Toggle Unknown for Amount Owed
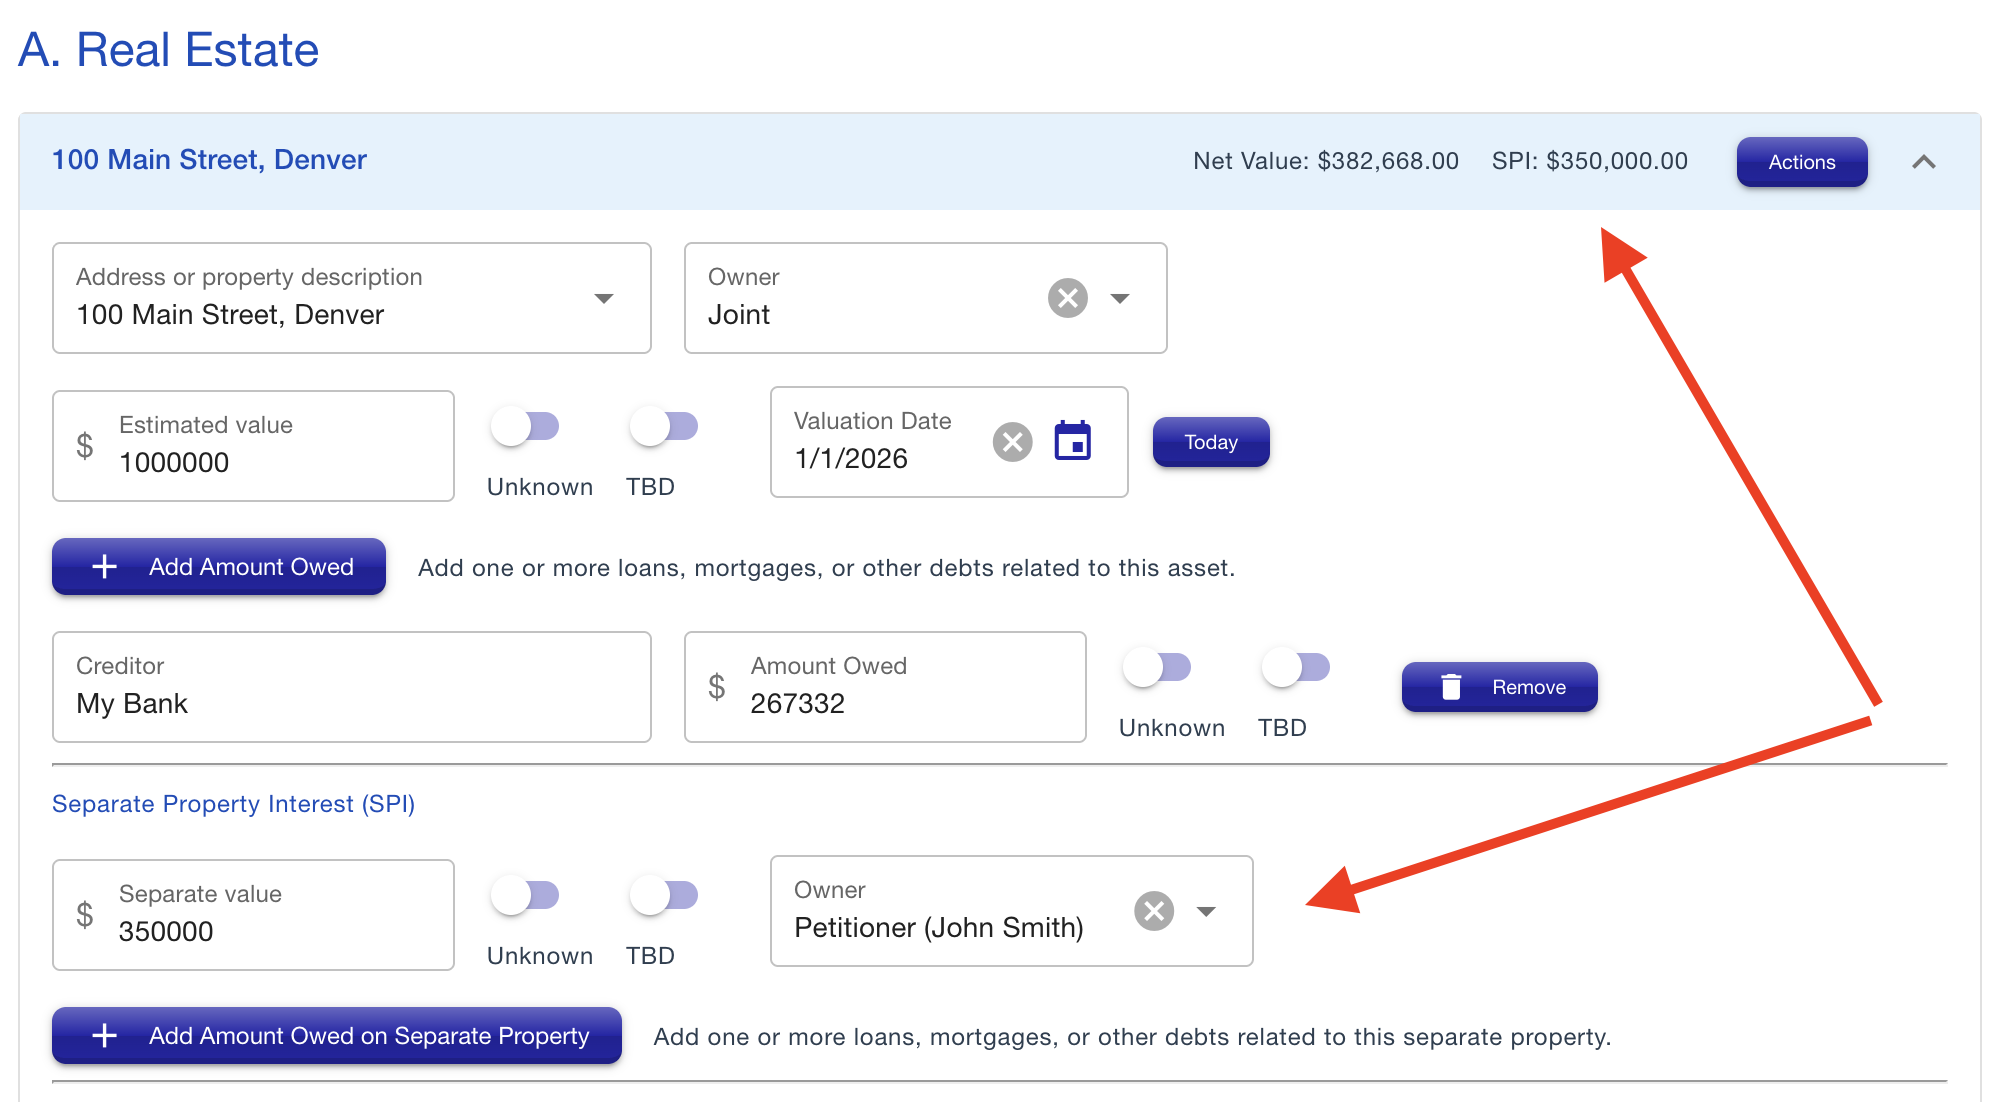 1157,668
